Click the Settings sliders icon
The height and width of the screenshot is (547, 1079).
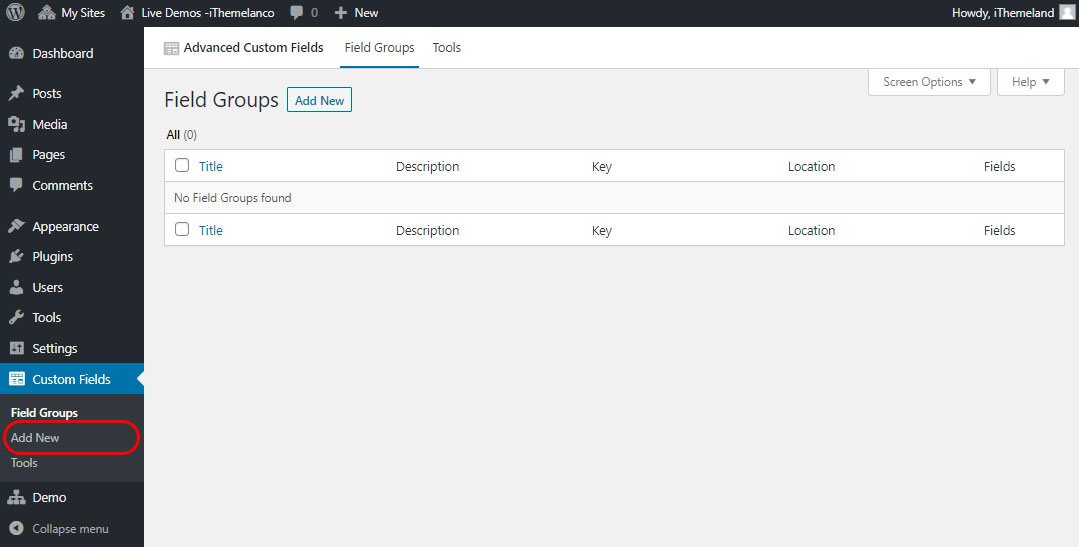point(17,348)
